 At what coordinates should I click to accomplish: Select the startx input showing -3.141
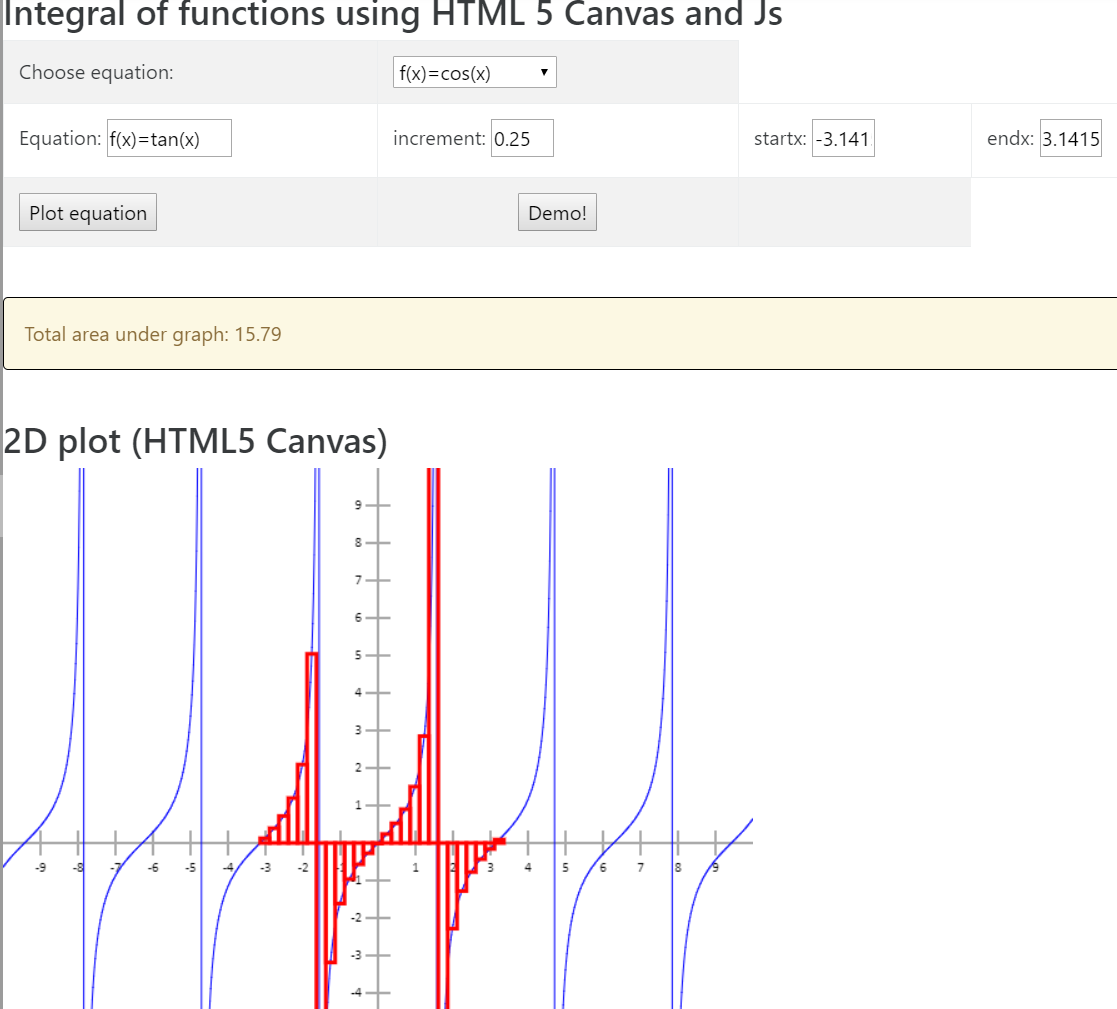tap(843, 139)
